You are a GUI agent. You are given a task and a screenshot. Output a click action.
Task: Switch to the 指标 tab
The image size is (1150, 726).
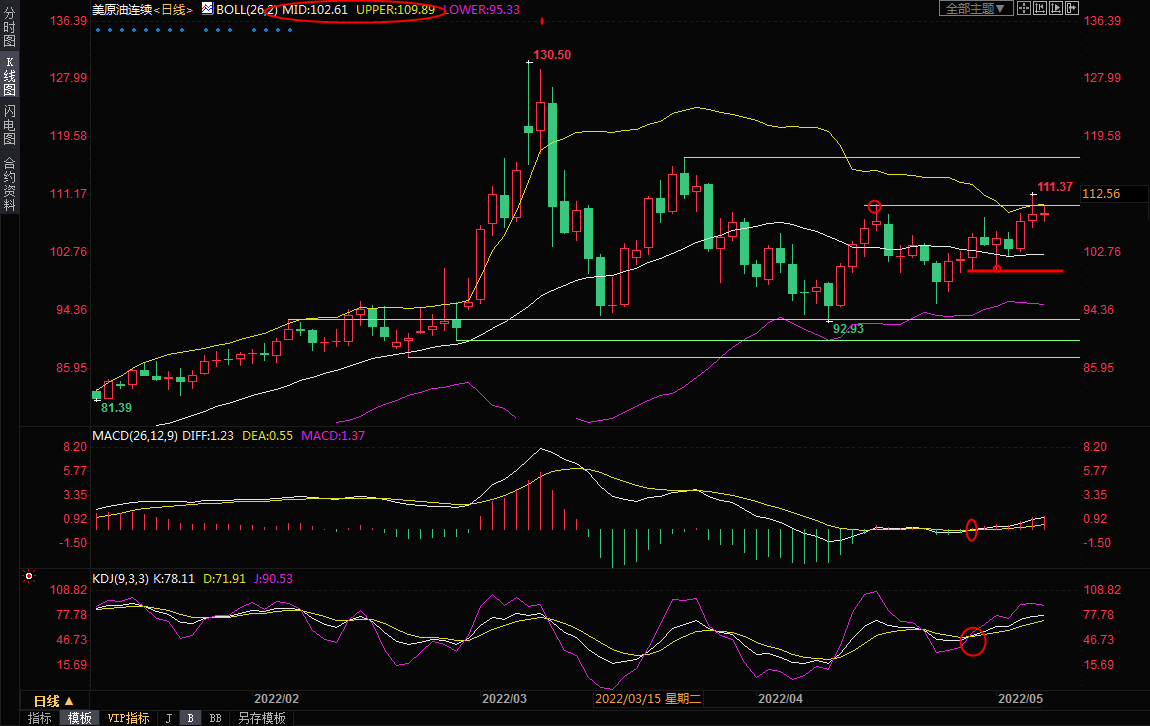click(x=40, y=718)
